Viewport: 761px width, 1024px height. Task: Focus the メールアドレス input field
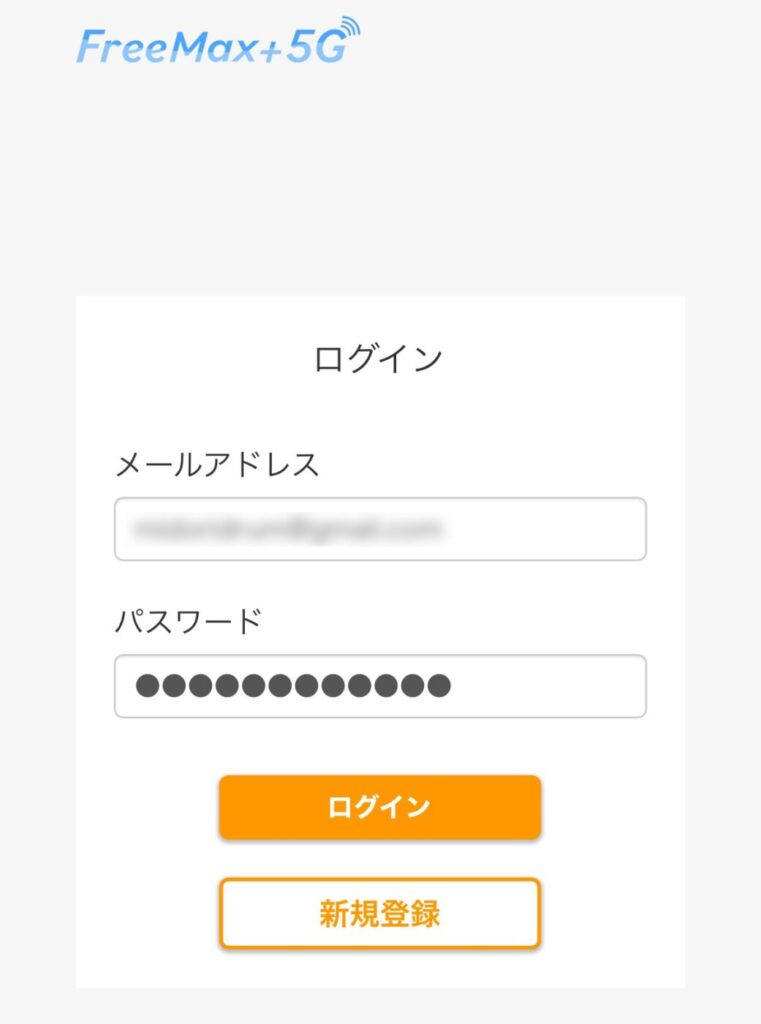tap(380, 529)
